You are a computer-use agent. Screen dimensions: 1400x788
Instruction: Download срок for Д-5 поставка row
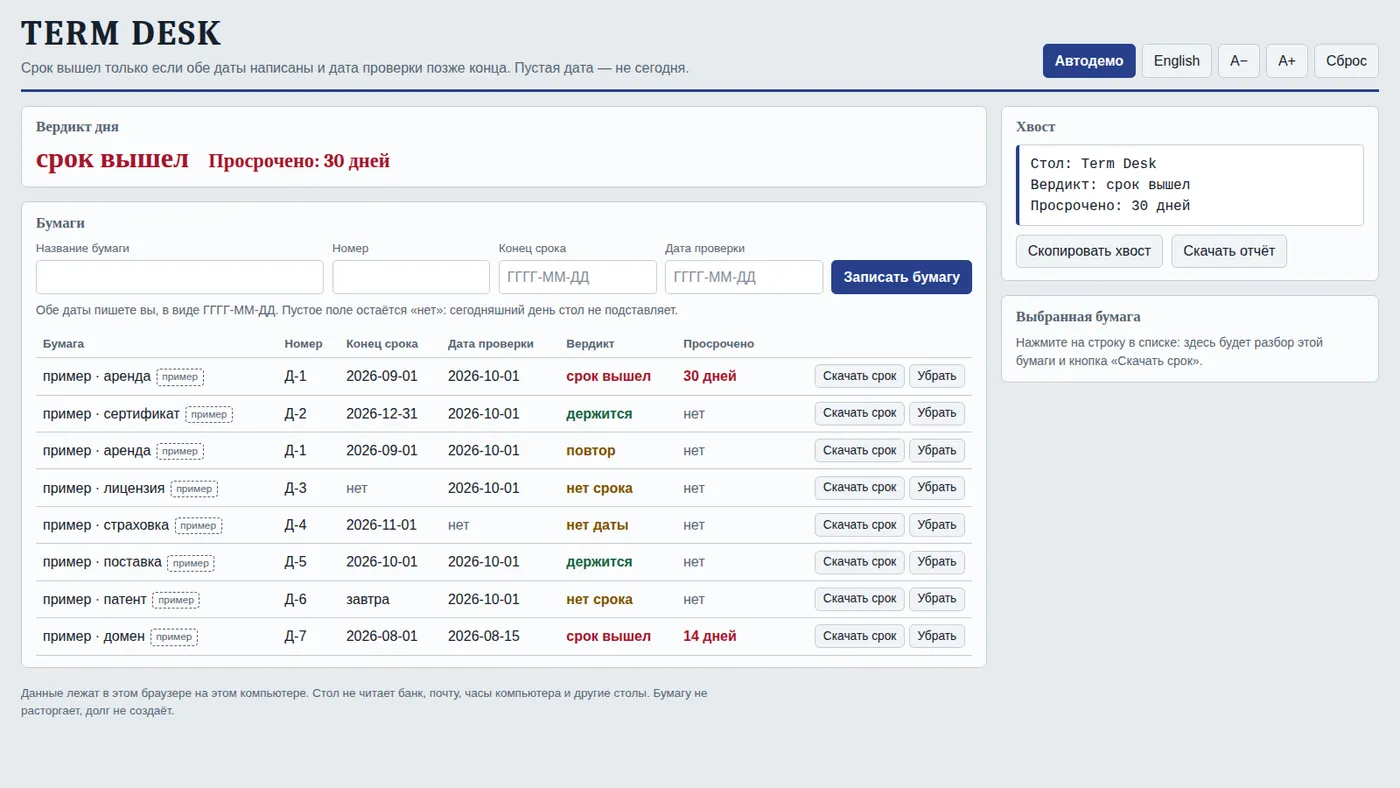(x=860, y=561)
